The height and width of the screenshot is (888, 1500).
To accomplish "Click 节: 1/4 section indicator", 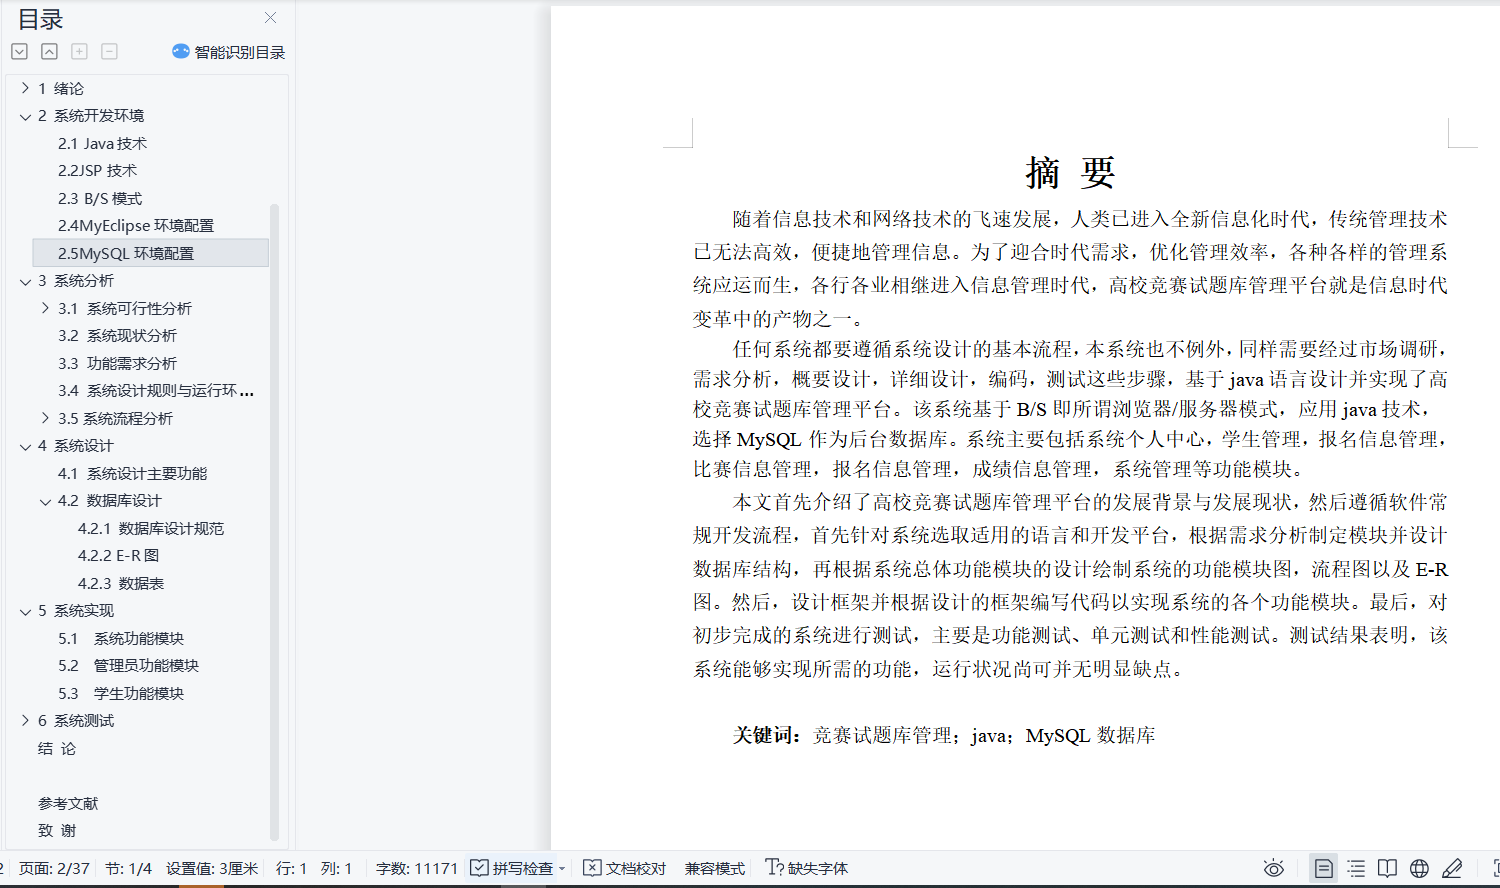I will (x=128, y=868).
